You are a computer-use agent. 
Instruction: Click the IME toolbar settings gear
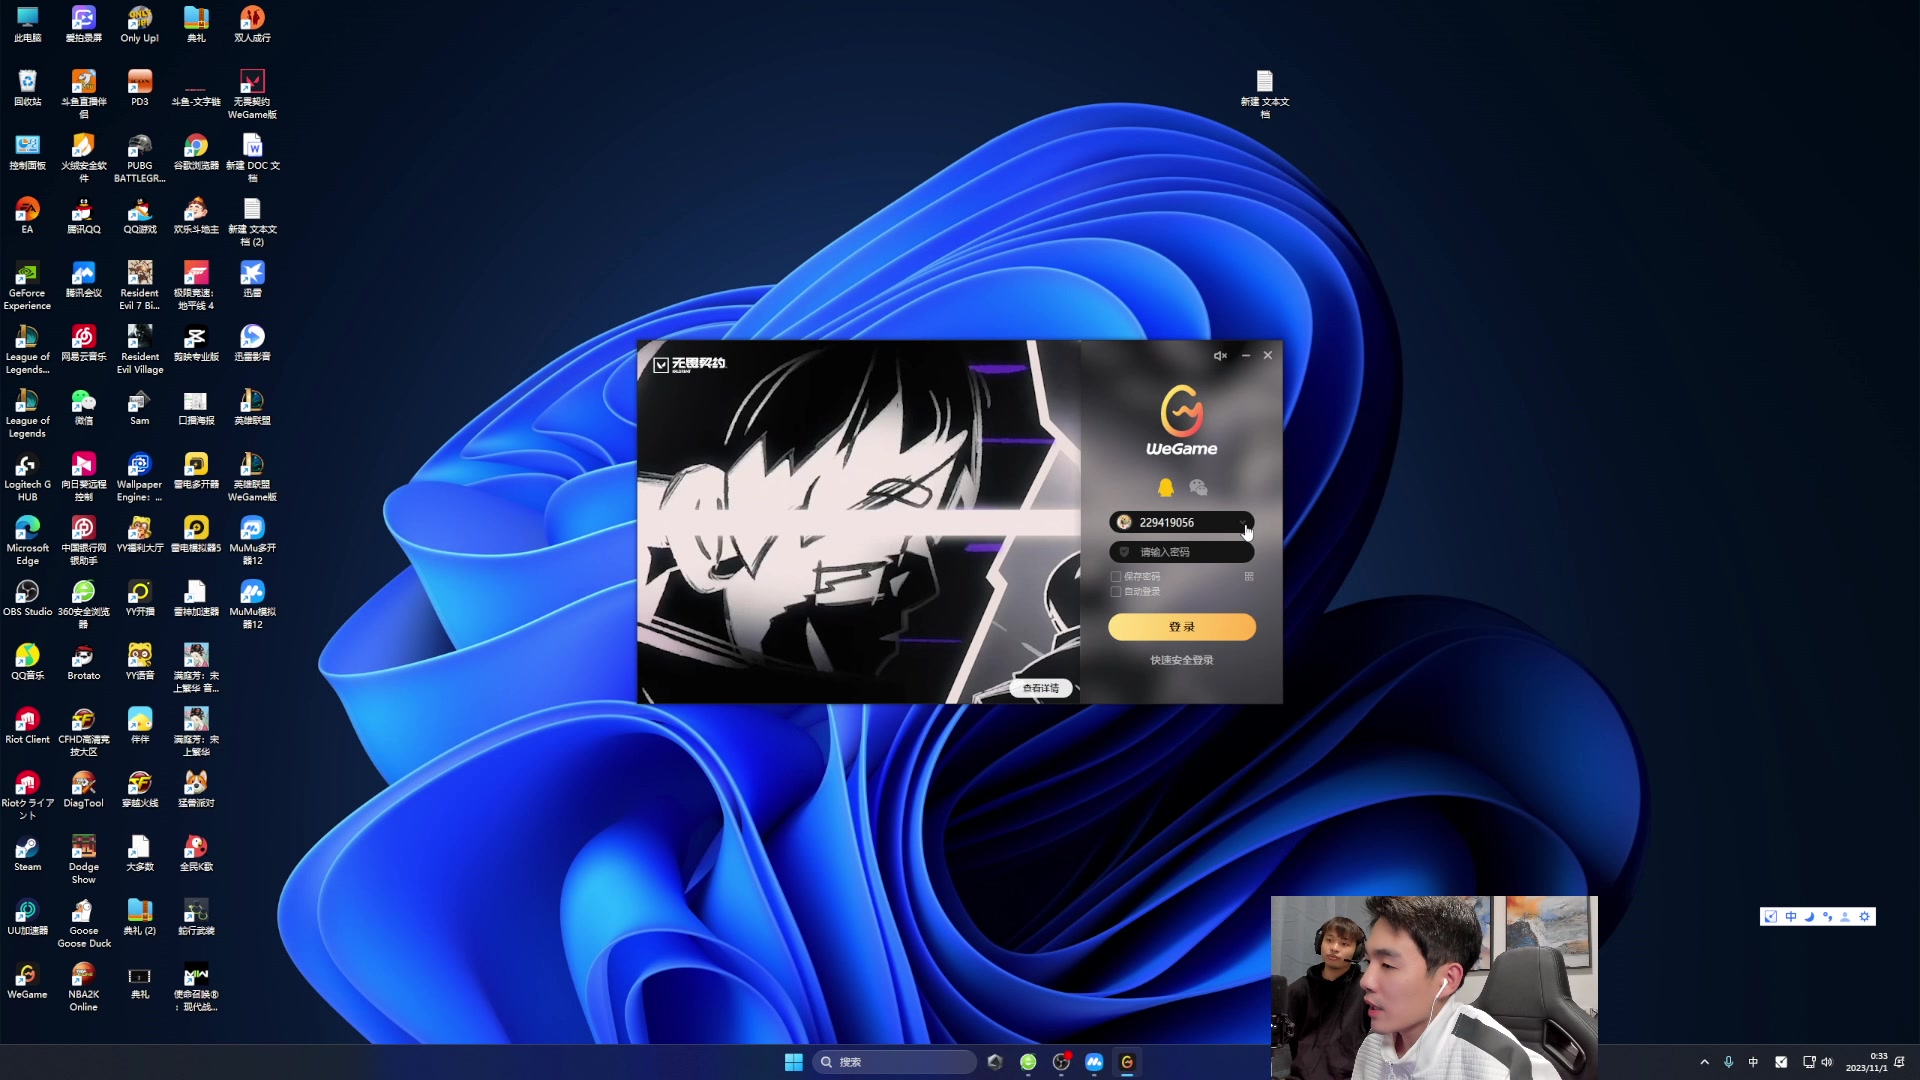click(x=1864, y=917)
